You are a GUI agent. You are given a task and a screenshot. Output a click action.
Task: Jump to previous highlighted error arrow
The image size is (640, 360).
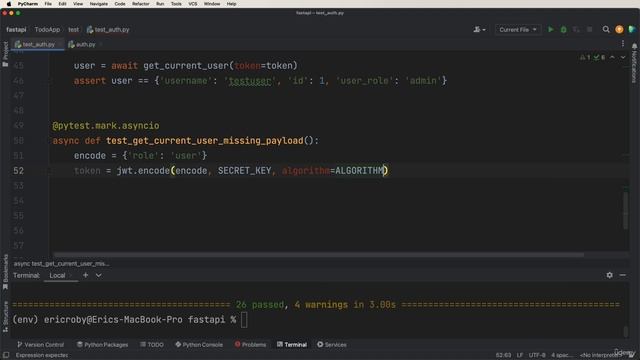612,57
